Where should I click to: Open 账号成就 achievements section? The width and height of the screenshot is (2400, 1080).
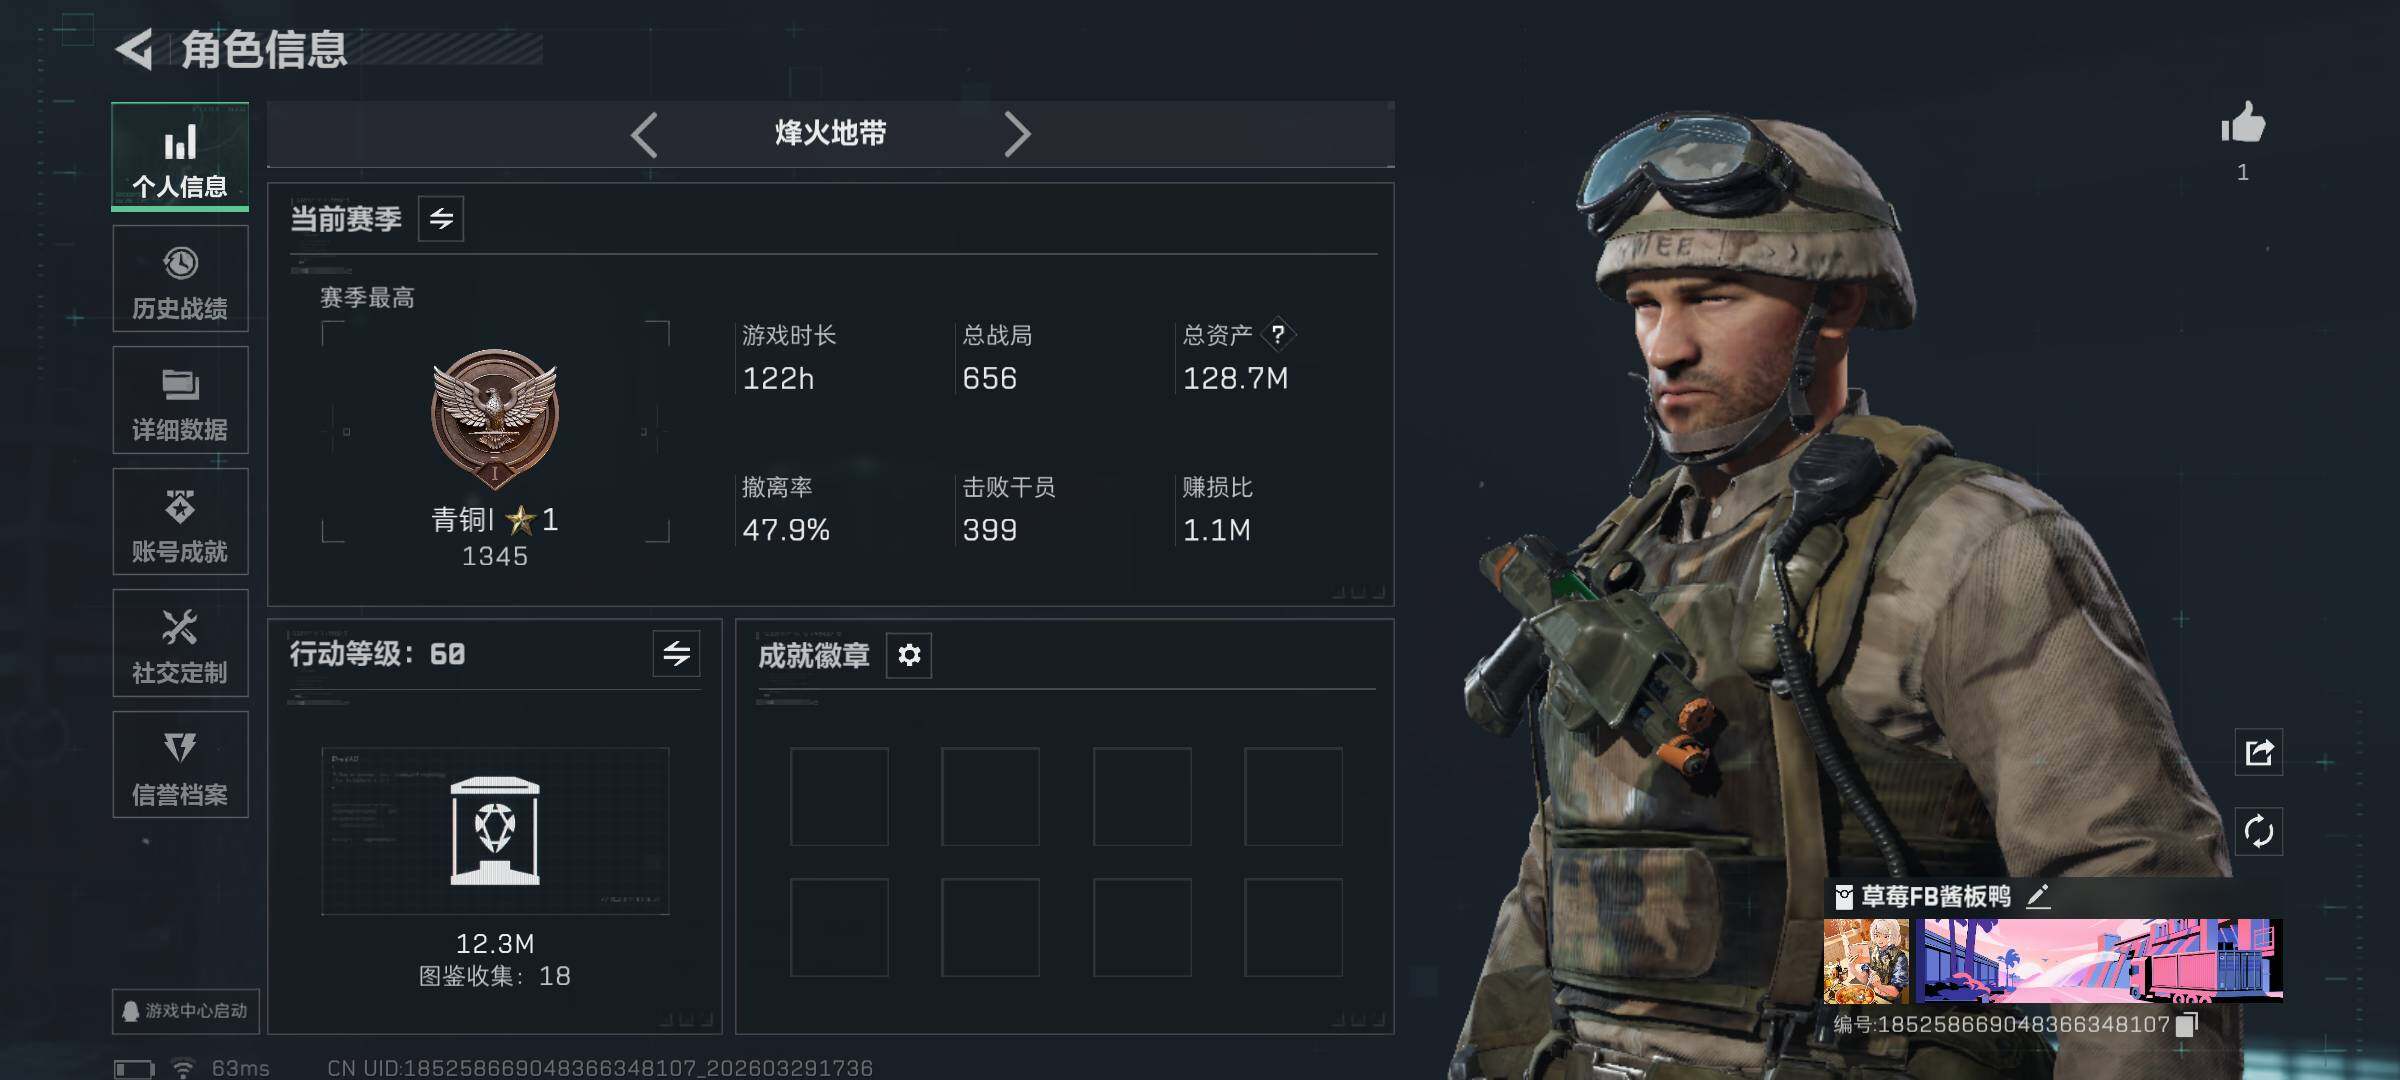pos(180,522)
